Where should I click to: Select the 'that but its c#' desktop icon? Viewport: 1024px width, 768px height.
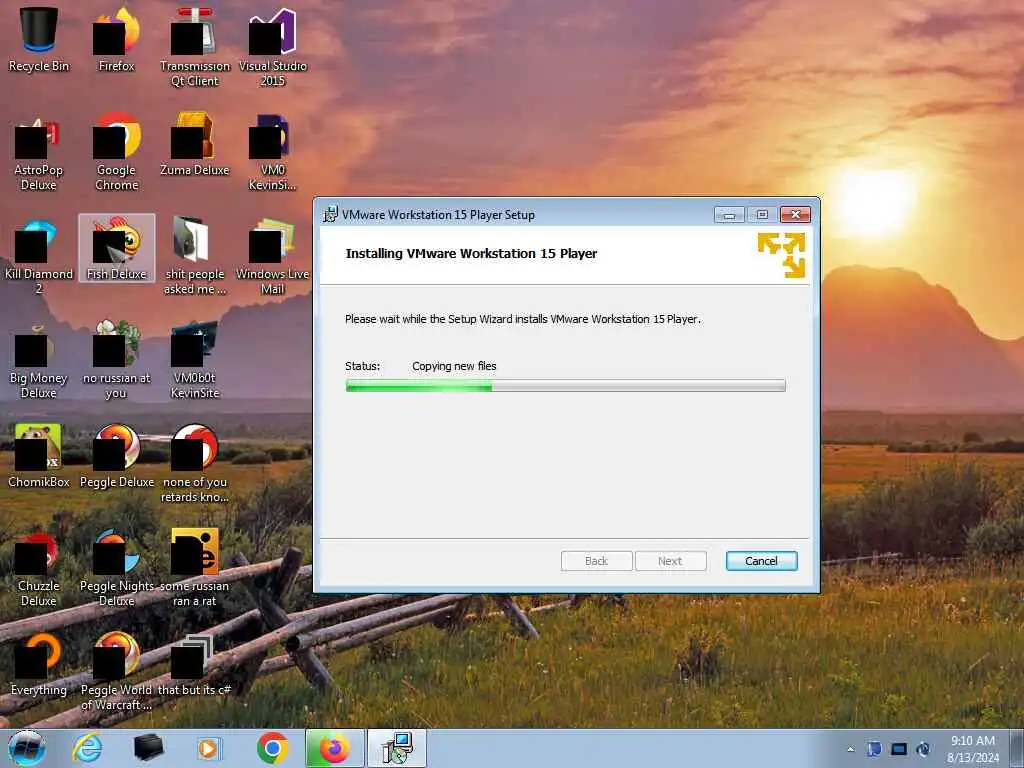click(x=195, y=664)
